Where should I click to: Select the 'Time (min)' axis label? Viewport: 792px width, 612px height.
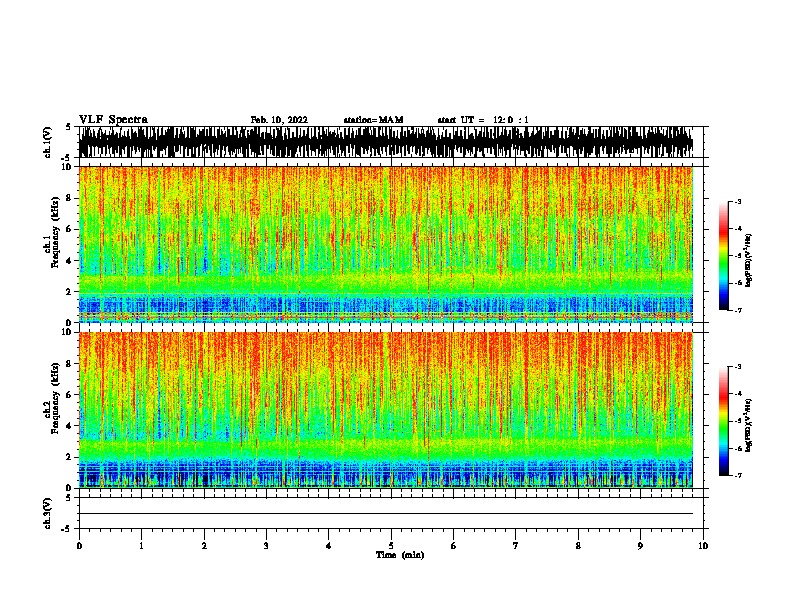click(x=400, y=555)
